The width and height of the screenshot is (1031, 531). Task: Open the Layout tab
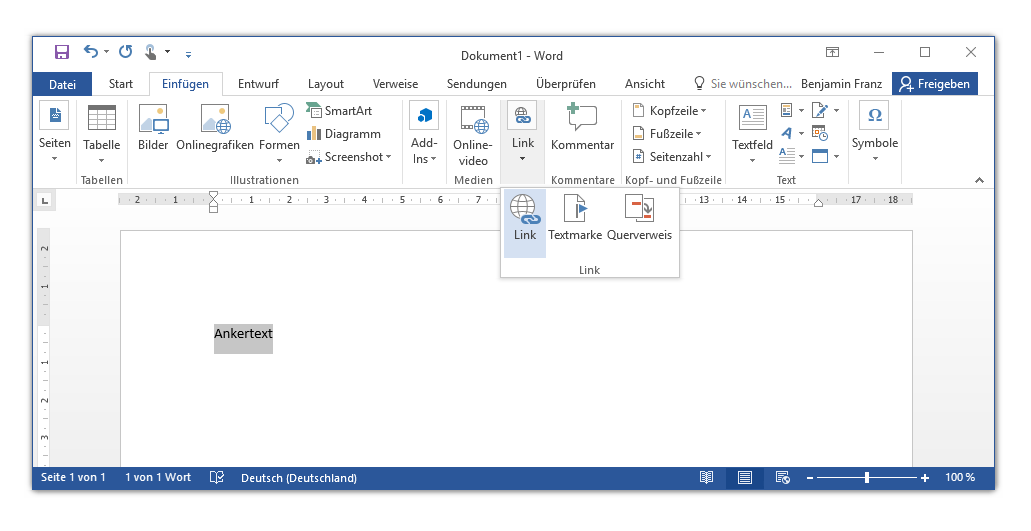325,84
